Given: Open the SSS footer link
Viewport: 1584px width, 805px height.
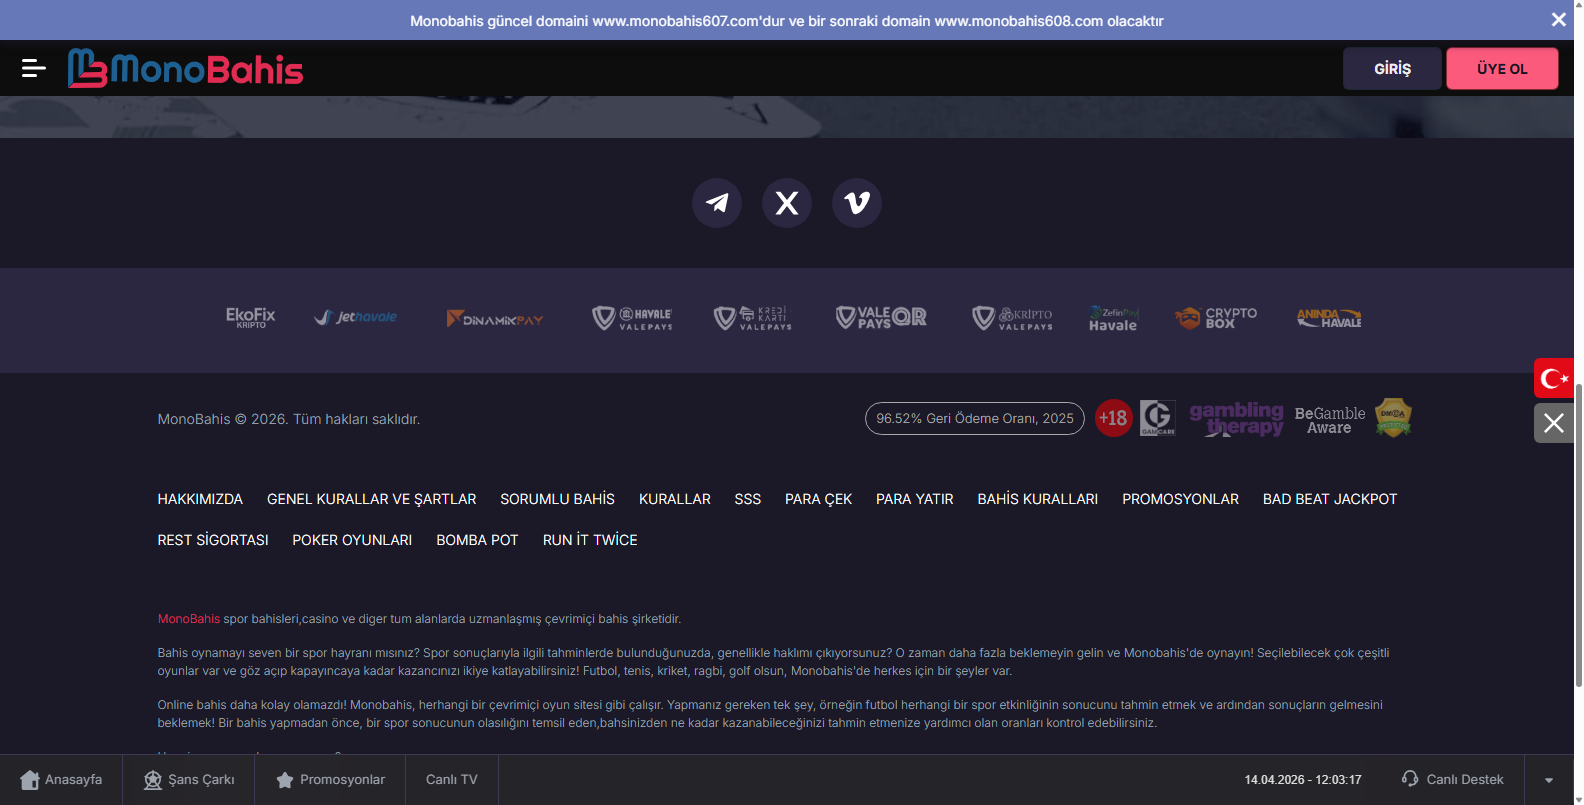Looking at the screenshot, I should [x=748, y=499].
